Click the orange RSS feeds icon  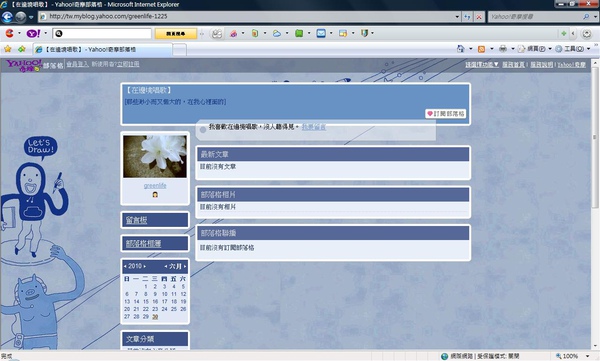tap(481, 49)
